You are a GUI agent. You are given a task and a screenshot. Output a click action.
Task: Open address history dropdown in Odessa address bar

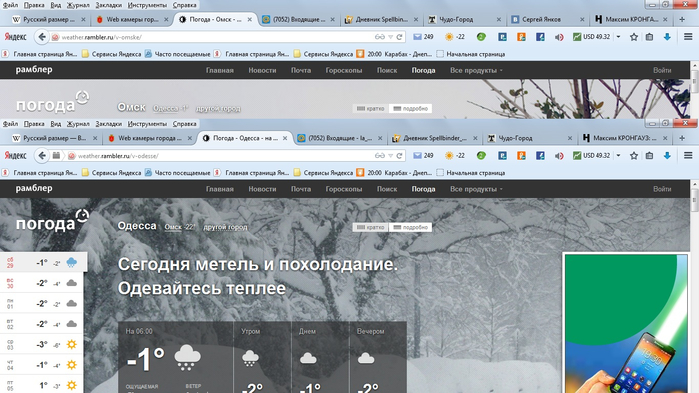391,156
